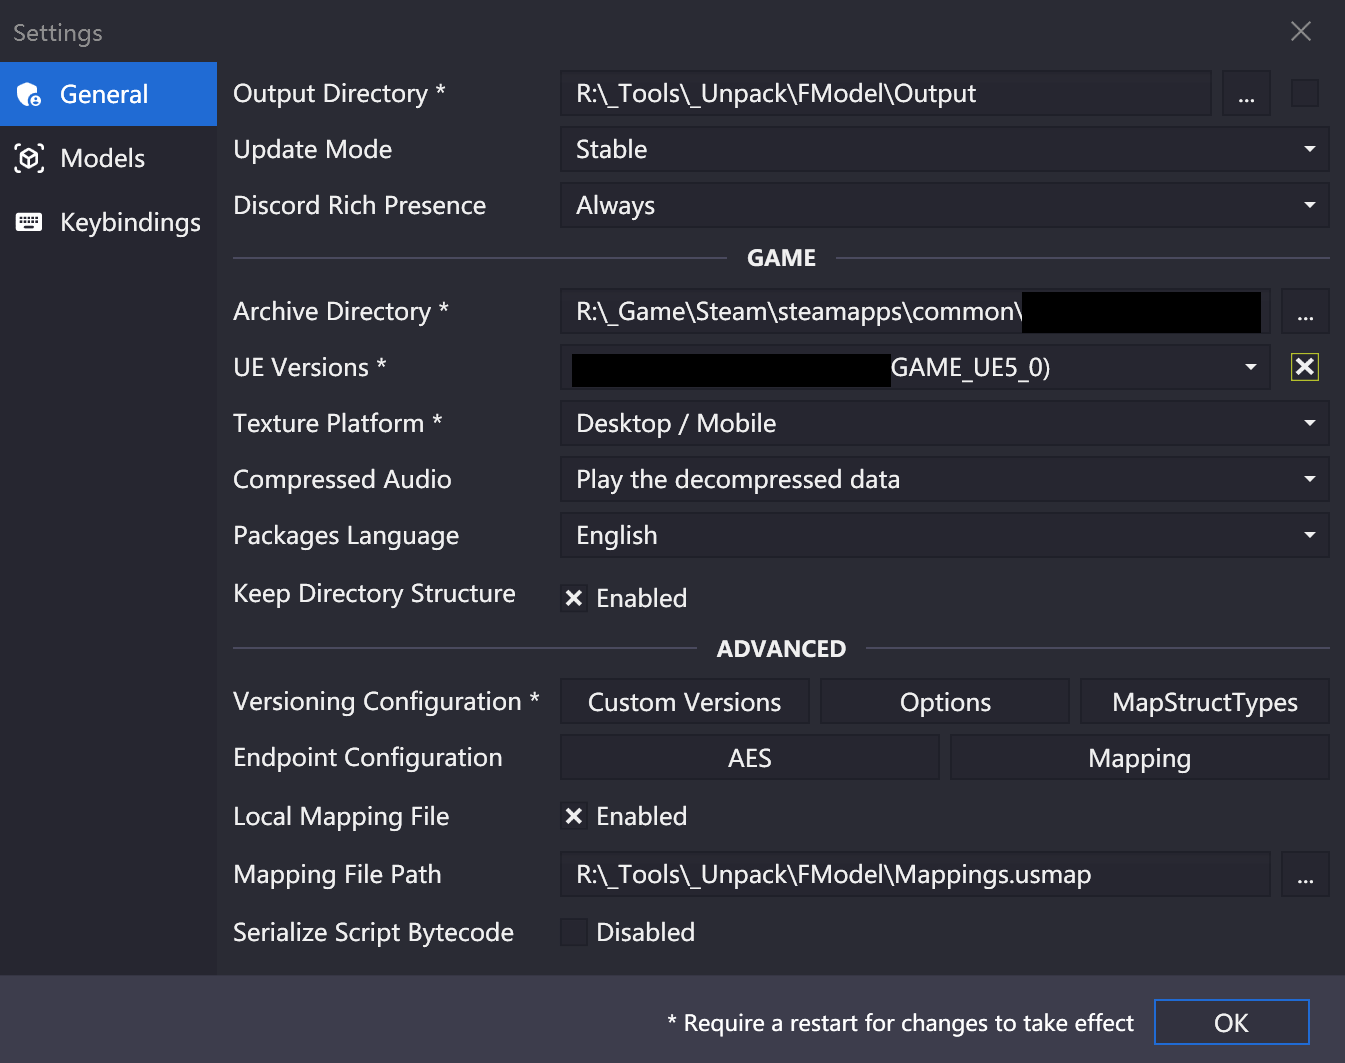The height and width of the screenshot is (1063, 1345).
Task: Click the Keybindings keyboard icon
Action: pos(29,222)
